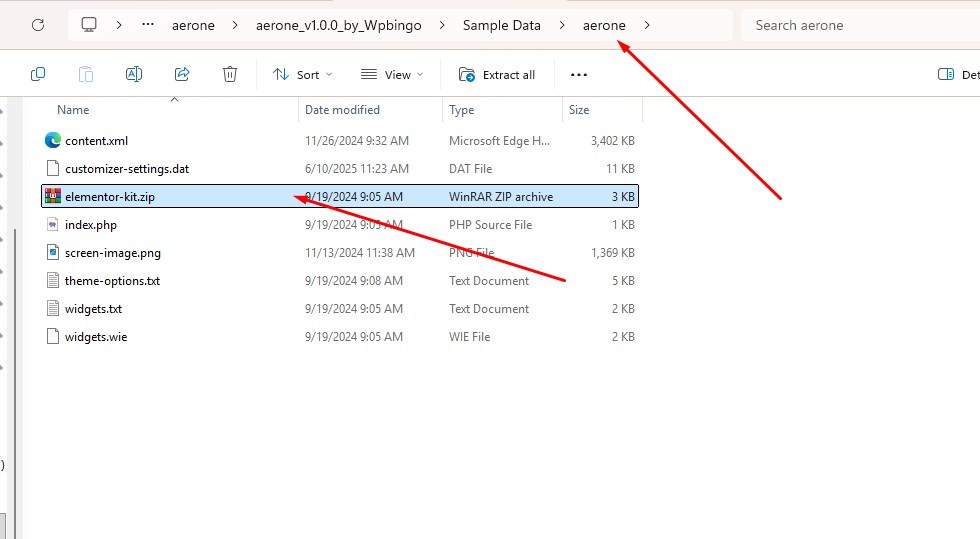Expand chevron after aerone_v1.0.0_by_Wpbingo breadcrumb
Viewport: 980px width, 539px height.
point(442,25)
